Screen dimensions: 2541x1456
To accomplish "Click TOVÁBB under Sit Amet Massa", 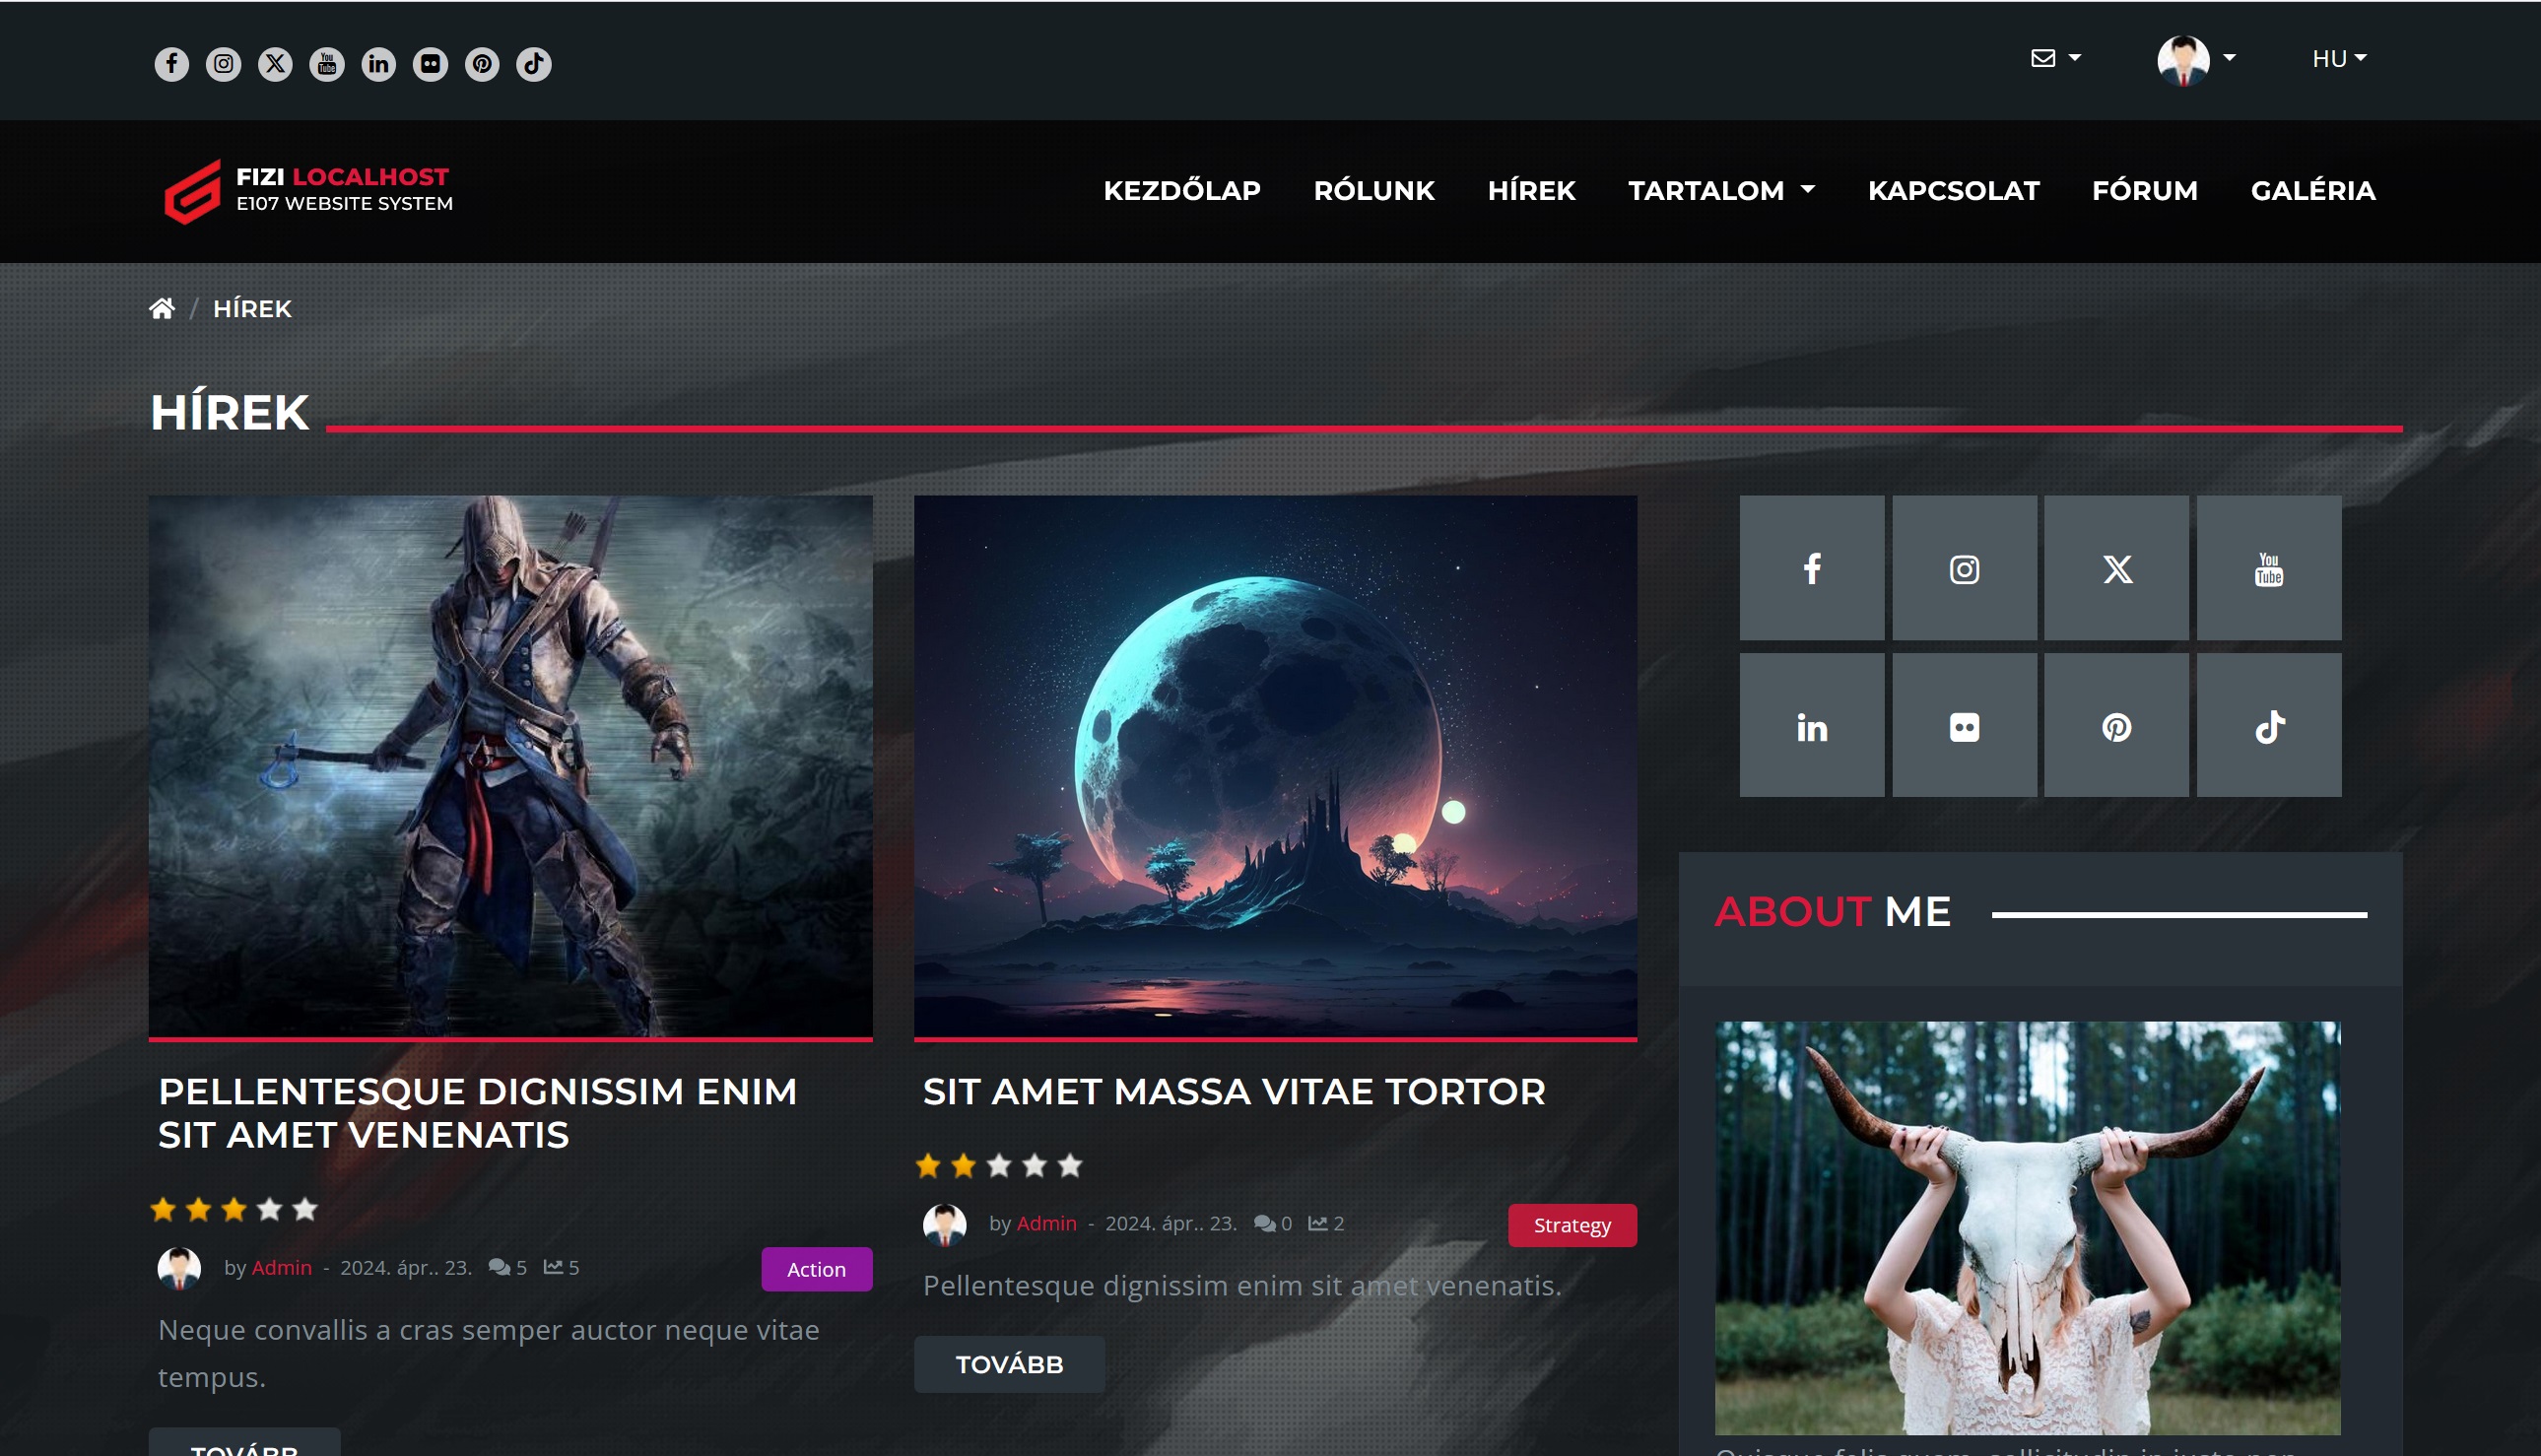I will pyautogui.click(x=1008, y=1364).
